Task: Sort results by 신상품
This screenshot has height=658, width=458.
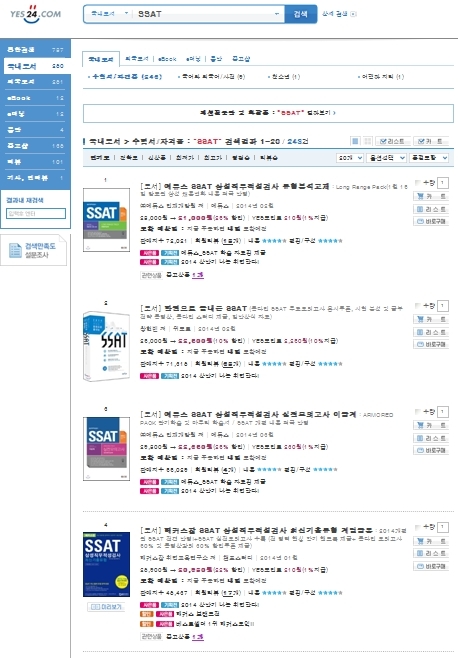Action: click(x=156, y=158)
